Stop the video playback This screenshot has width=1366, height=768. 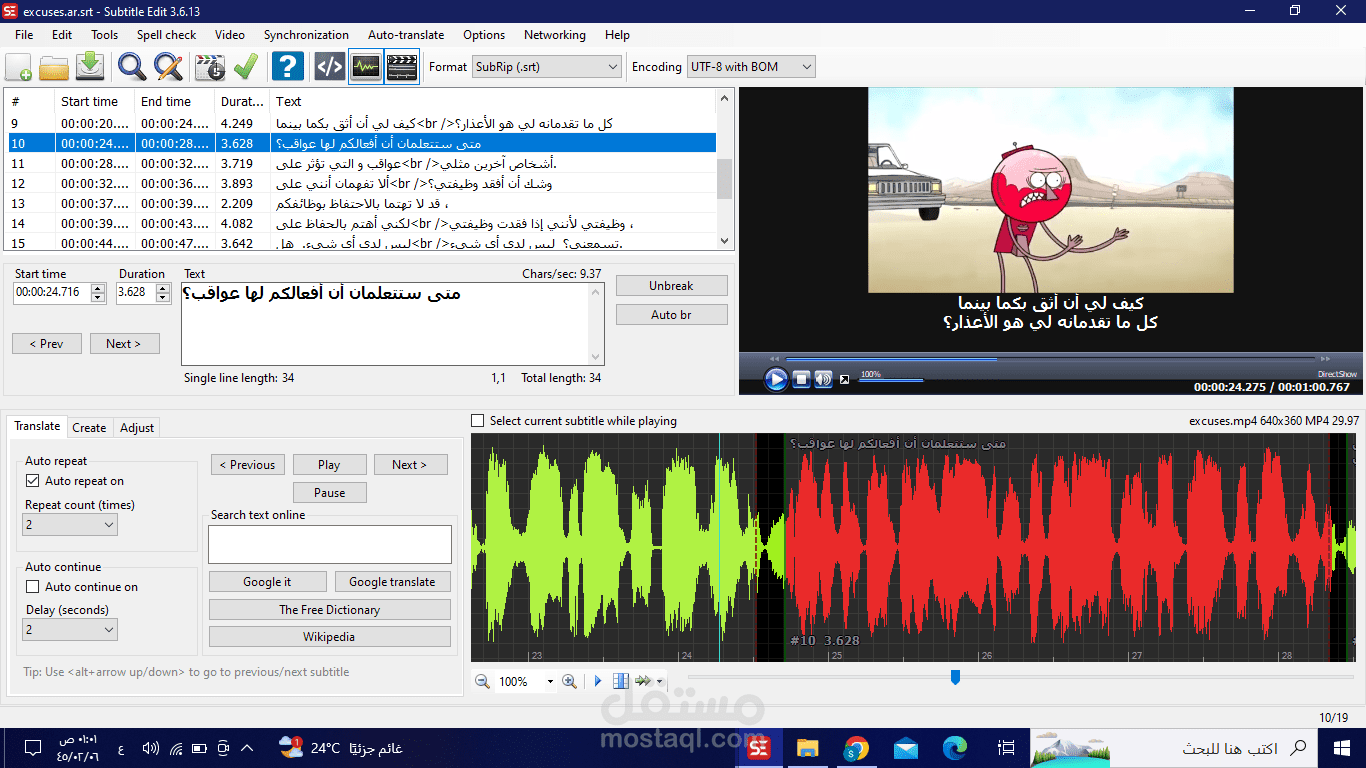[x=801, y=379]
